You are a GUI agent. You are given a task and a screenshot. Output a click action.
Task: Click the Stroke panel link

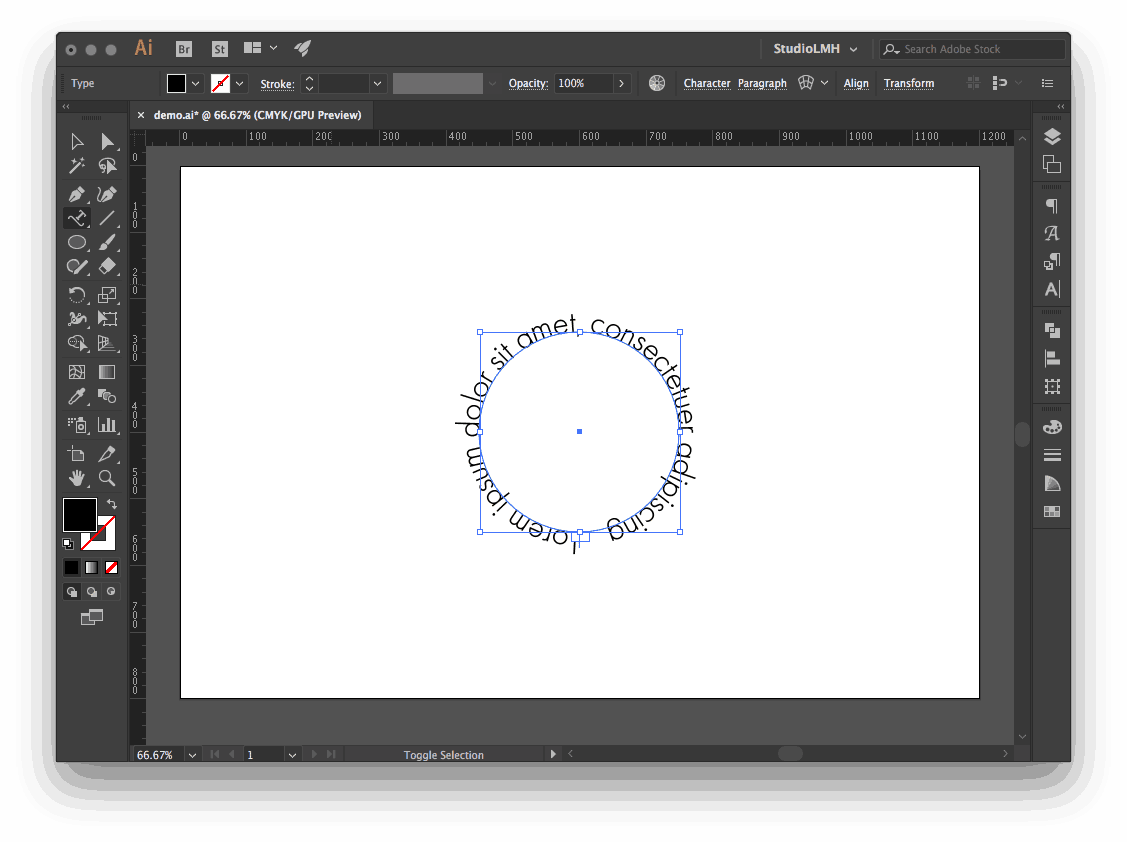(277, 84)
